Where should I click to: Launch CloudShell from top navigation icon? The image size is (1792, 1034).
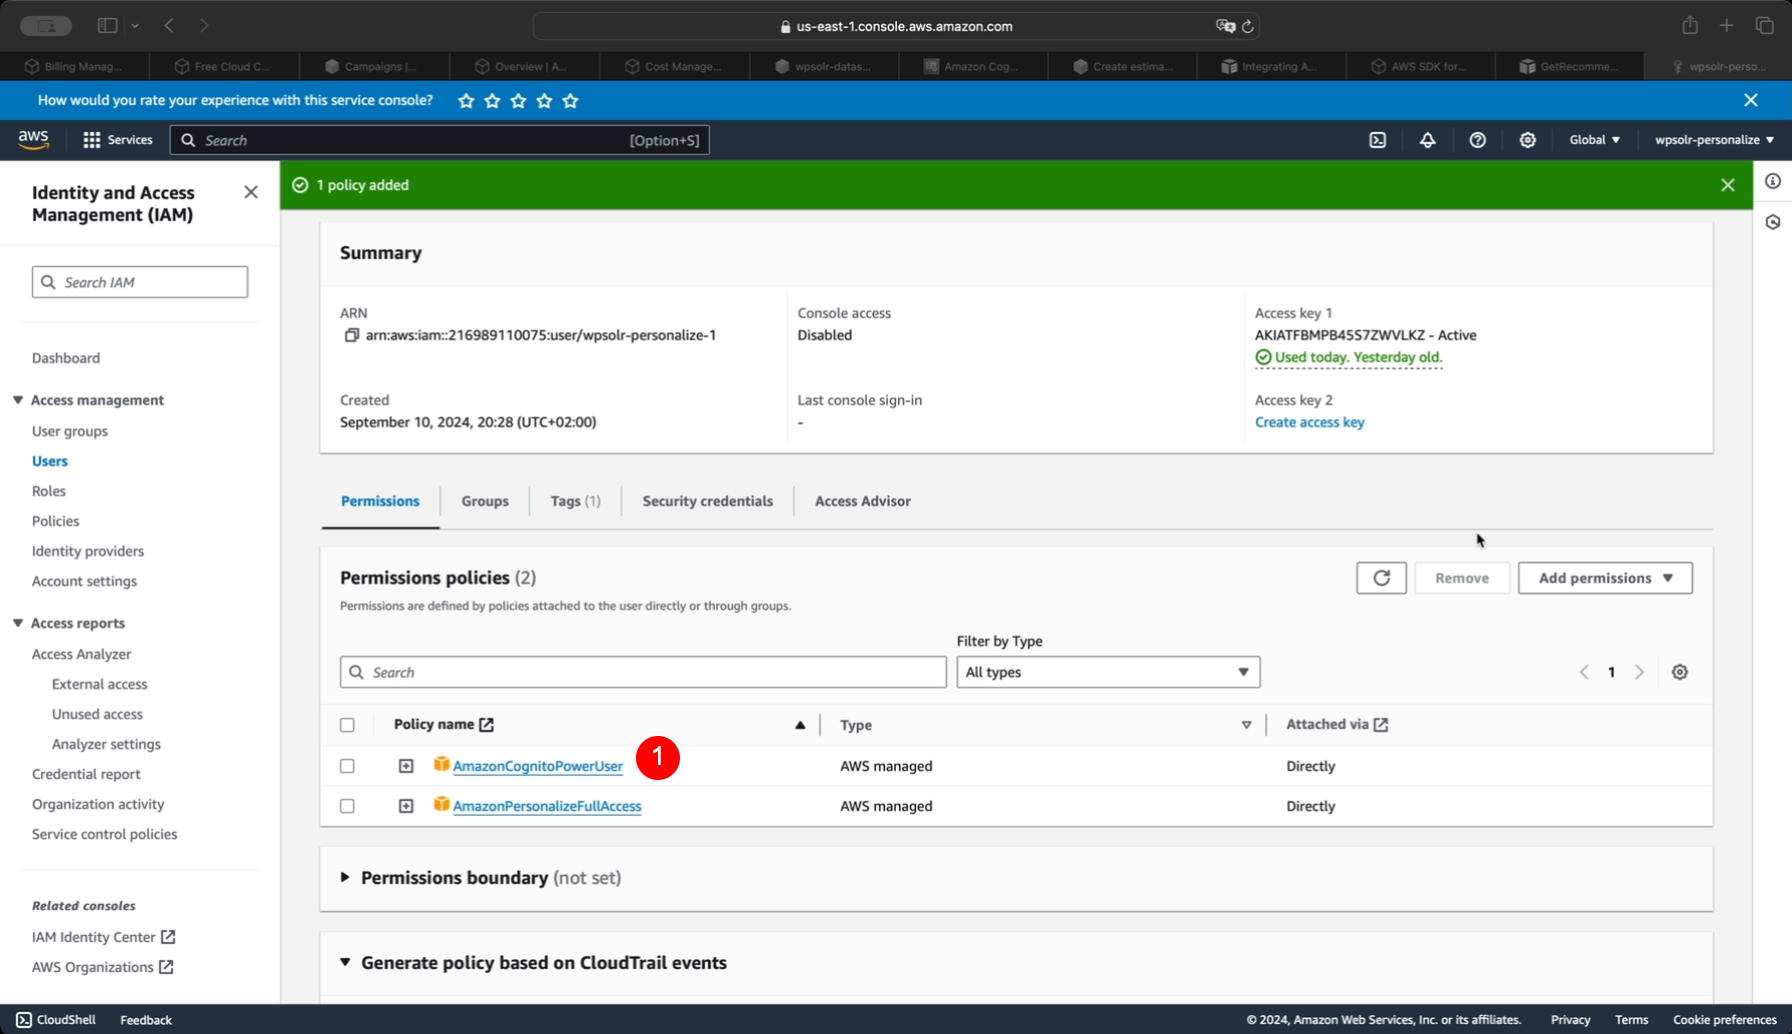(x=1377, y=140)
